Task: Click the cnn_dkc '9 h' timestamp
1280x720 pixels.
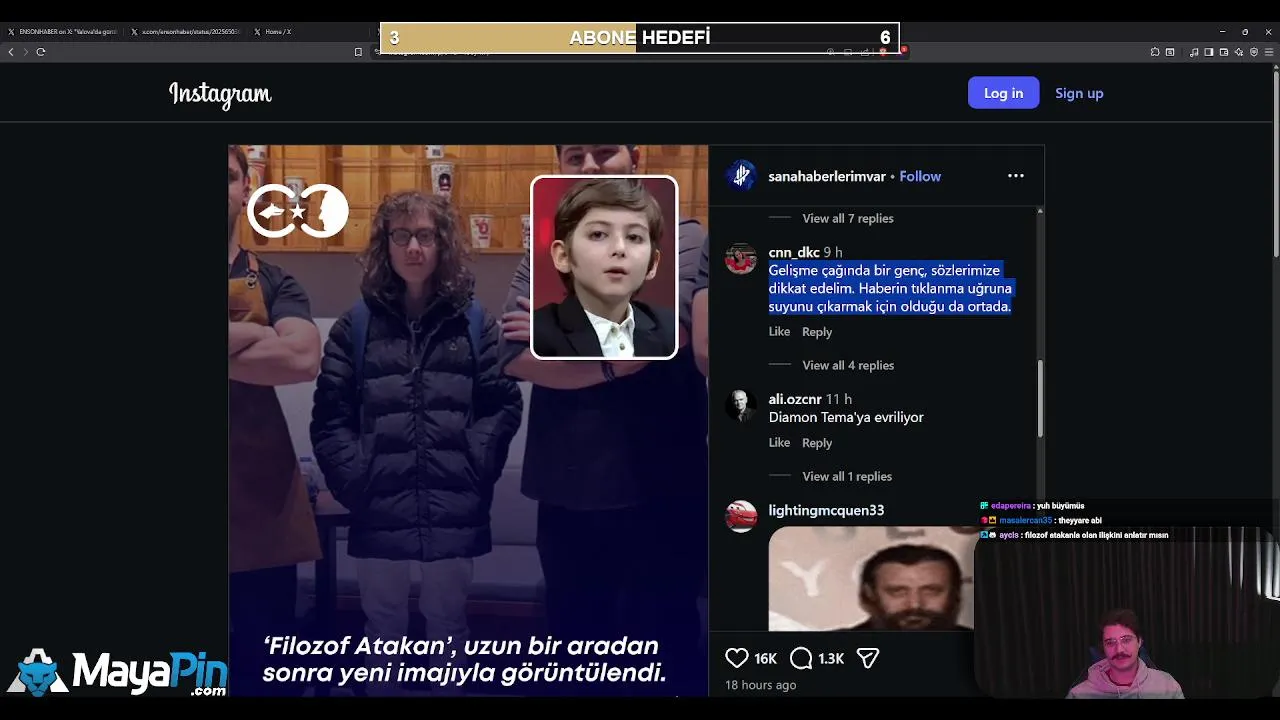Action: pyautogui.click(x=833, y=252)
